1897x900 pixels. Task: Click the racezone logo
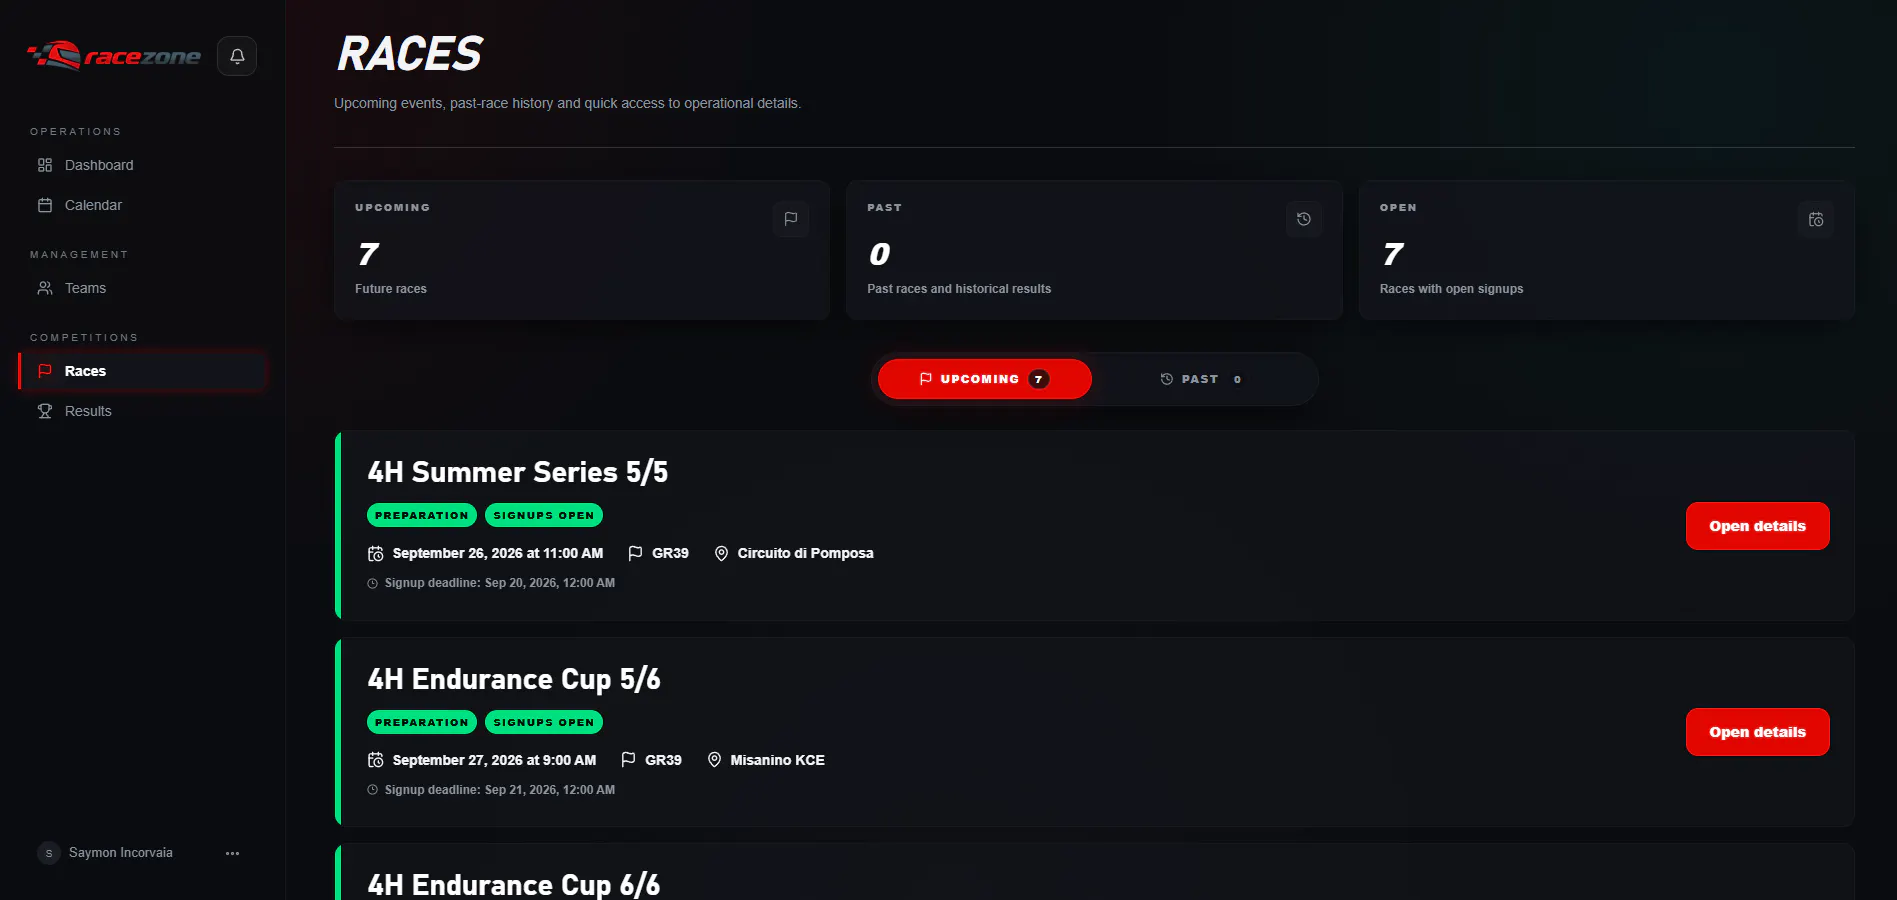point(113,56)
